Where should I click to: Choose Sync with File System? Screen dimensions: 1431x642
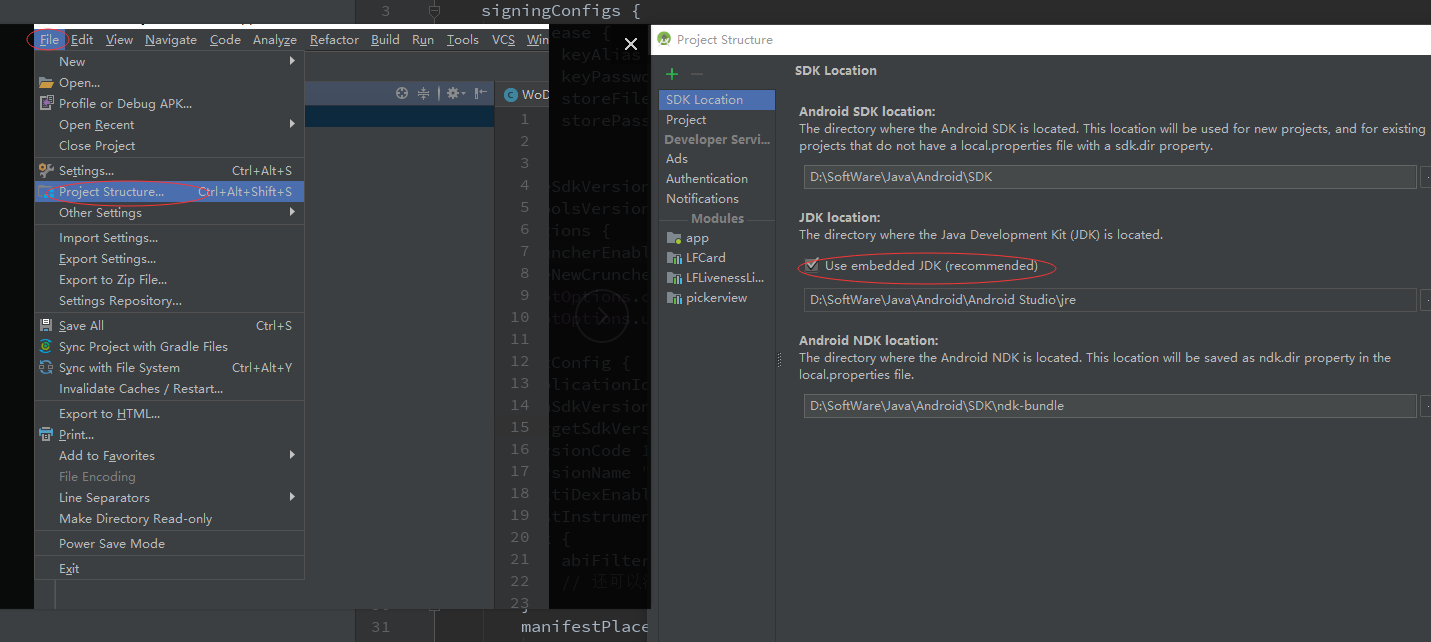(x=169, y=367)
